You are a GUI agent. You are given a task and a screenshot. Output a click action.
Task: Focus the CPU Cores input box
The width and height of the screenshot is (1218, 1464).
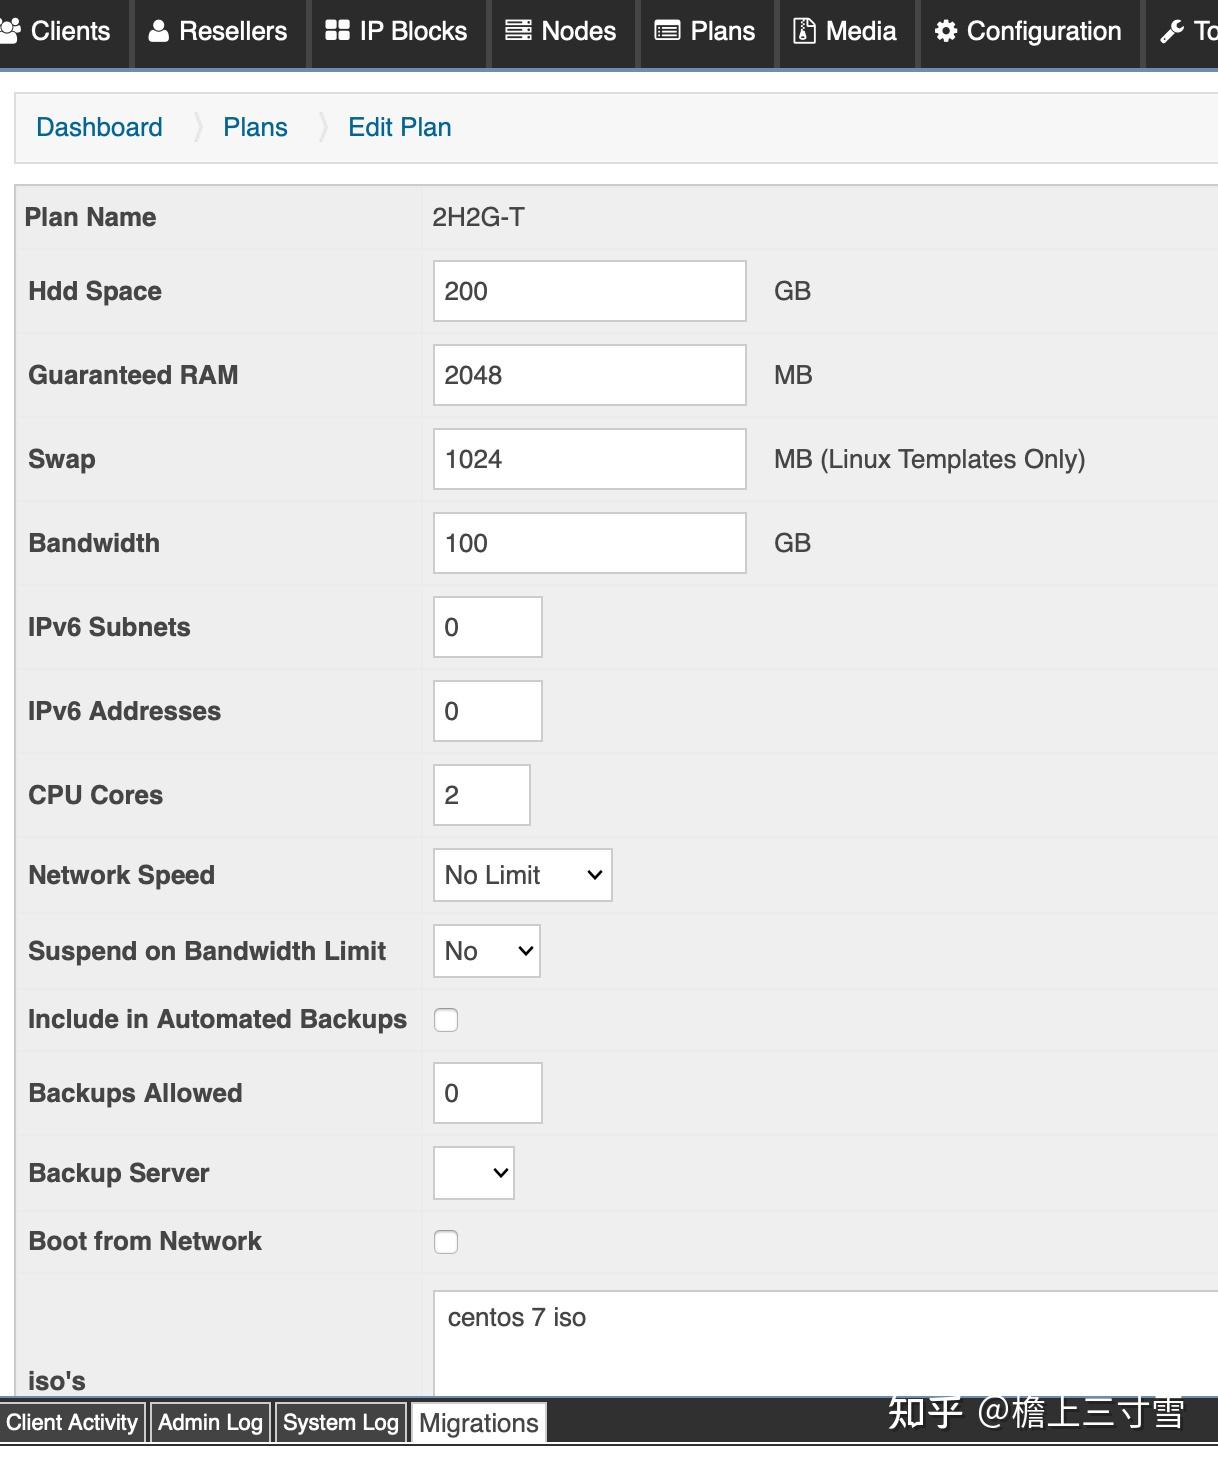[x=481, y=795]
